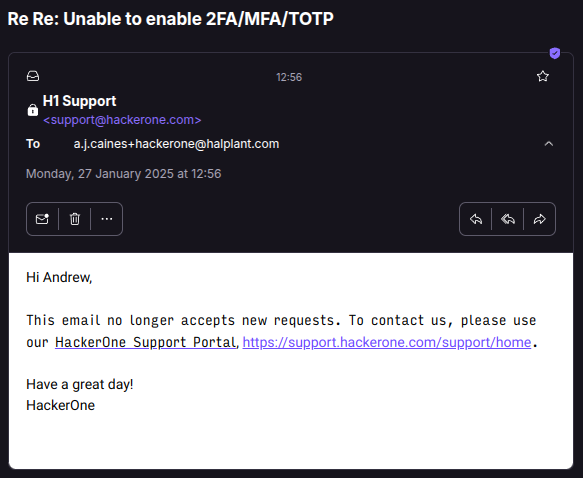Open the HackerOne Support Portal link

coord(145,342)
